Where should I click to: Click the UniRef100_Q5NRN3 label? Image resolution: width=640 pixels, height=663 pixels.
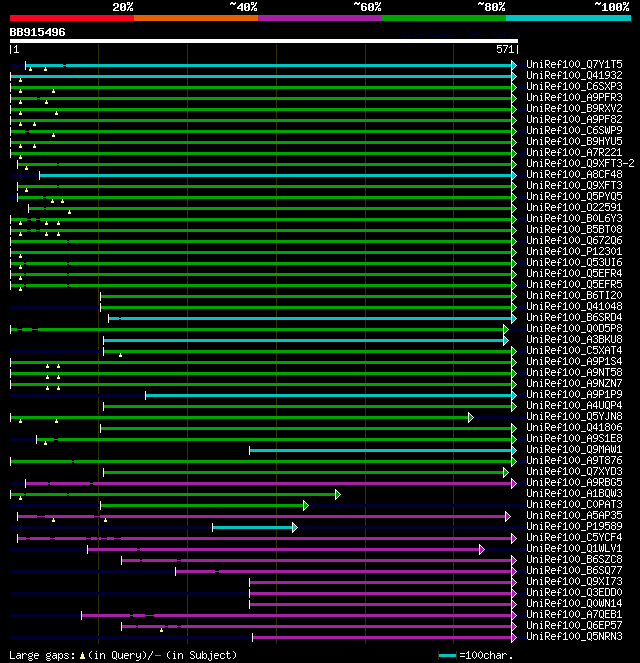tap(574, 636)
